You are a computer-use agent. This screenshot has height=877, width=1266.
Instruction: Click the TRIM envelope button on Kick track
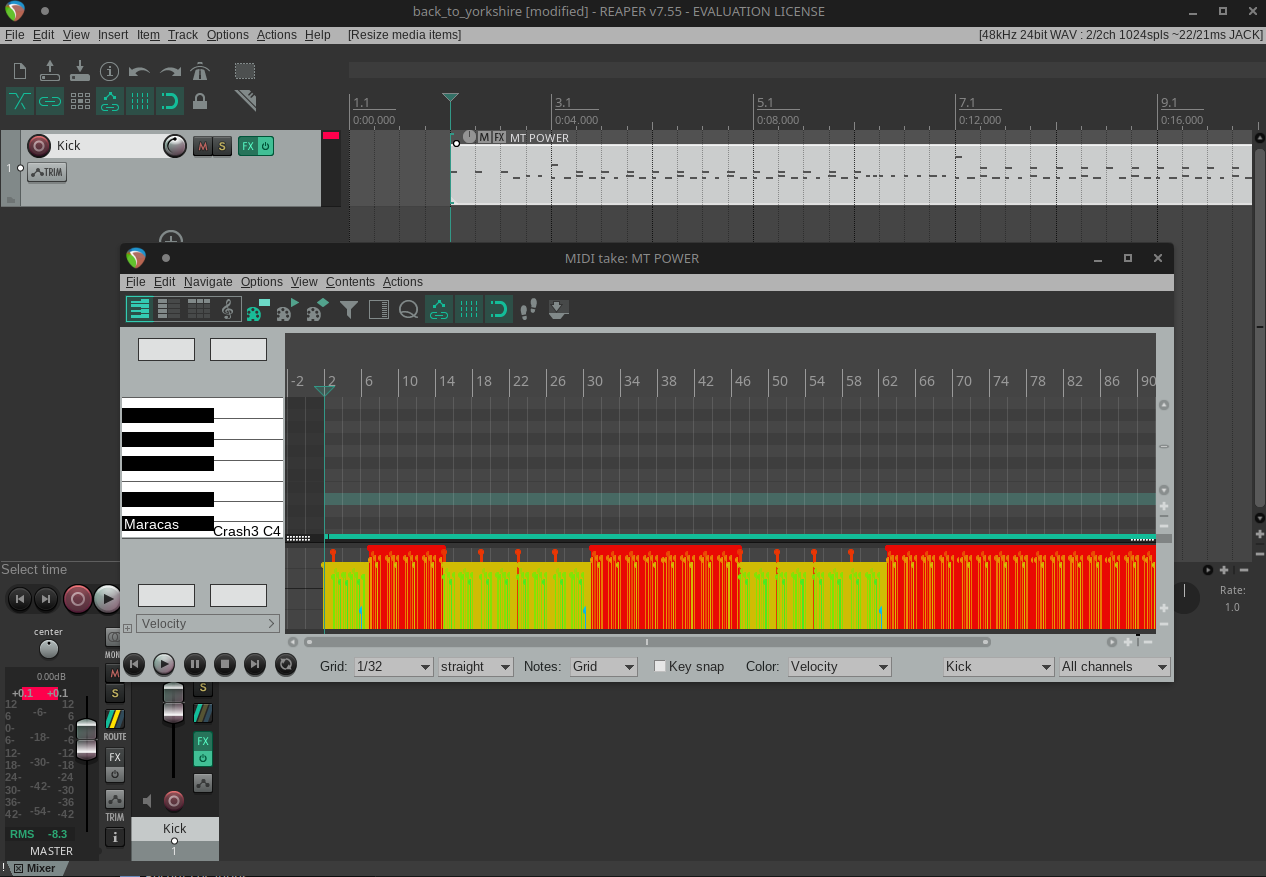pos(47,173)
